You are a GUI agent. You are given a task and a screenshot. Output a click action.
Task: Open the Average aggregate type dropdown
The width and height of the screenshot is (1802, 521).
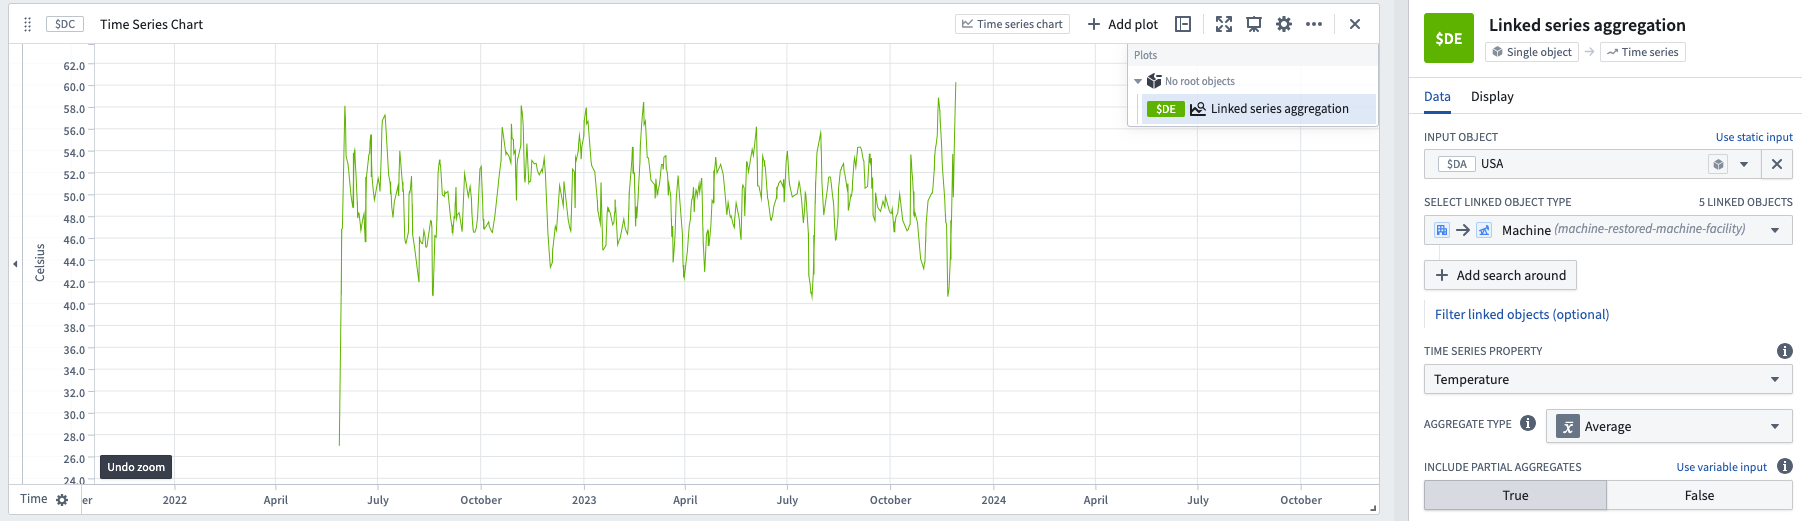tap(1669, 426)
